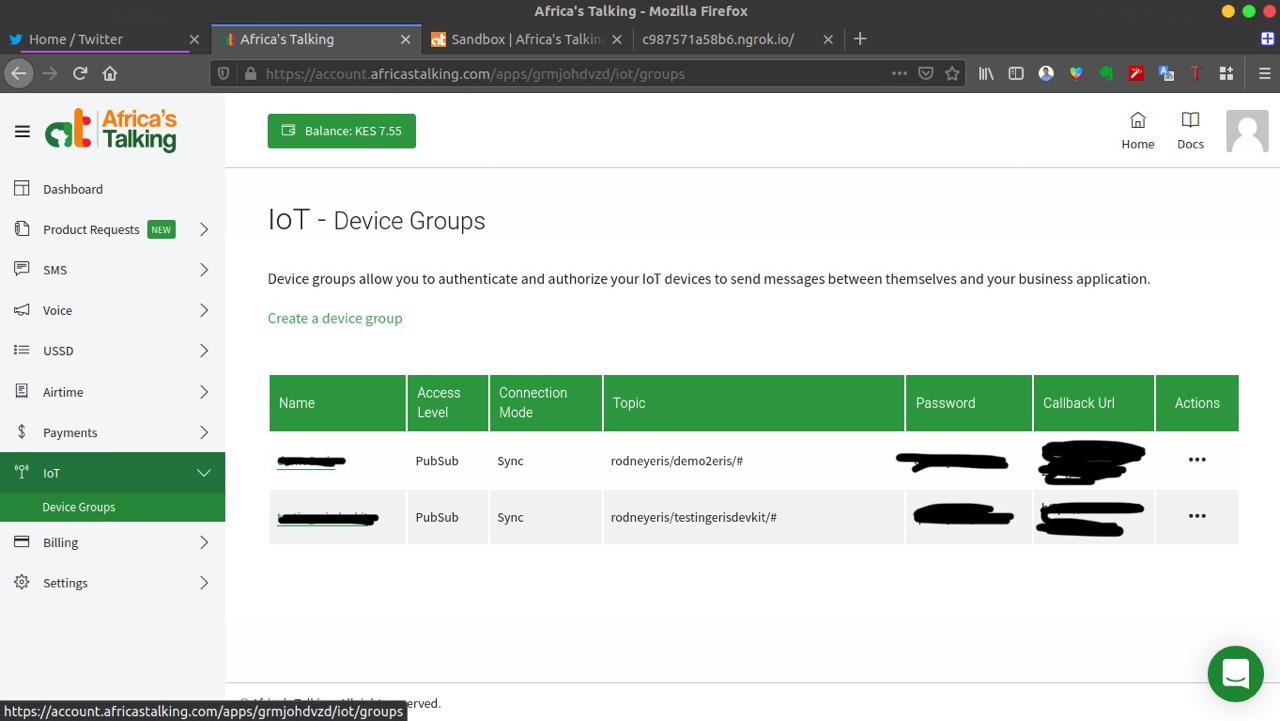This screenshot has width=1280, height=721.
Task: Expand the Payments menu chevron
Action: point(204,432)
